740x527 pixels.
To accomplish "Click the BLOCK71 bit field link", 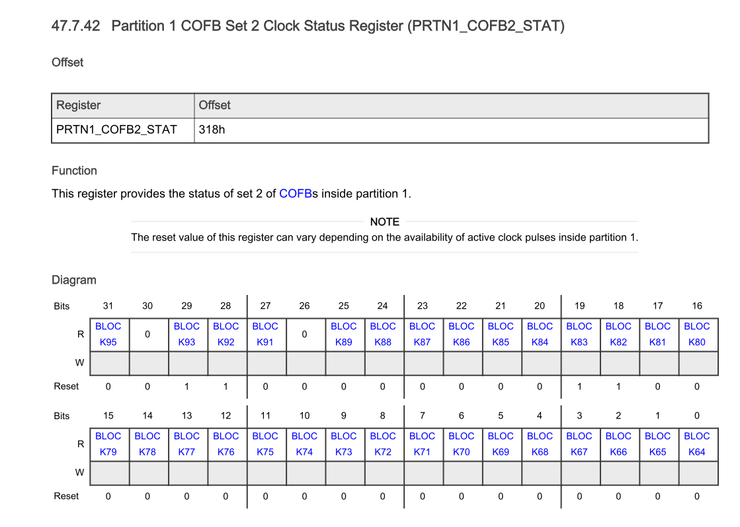I will click(422, 444).
